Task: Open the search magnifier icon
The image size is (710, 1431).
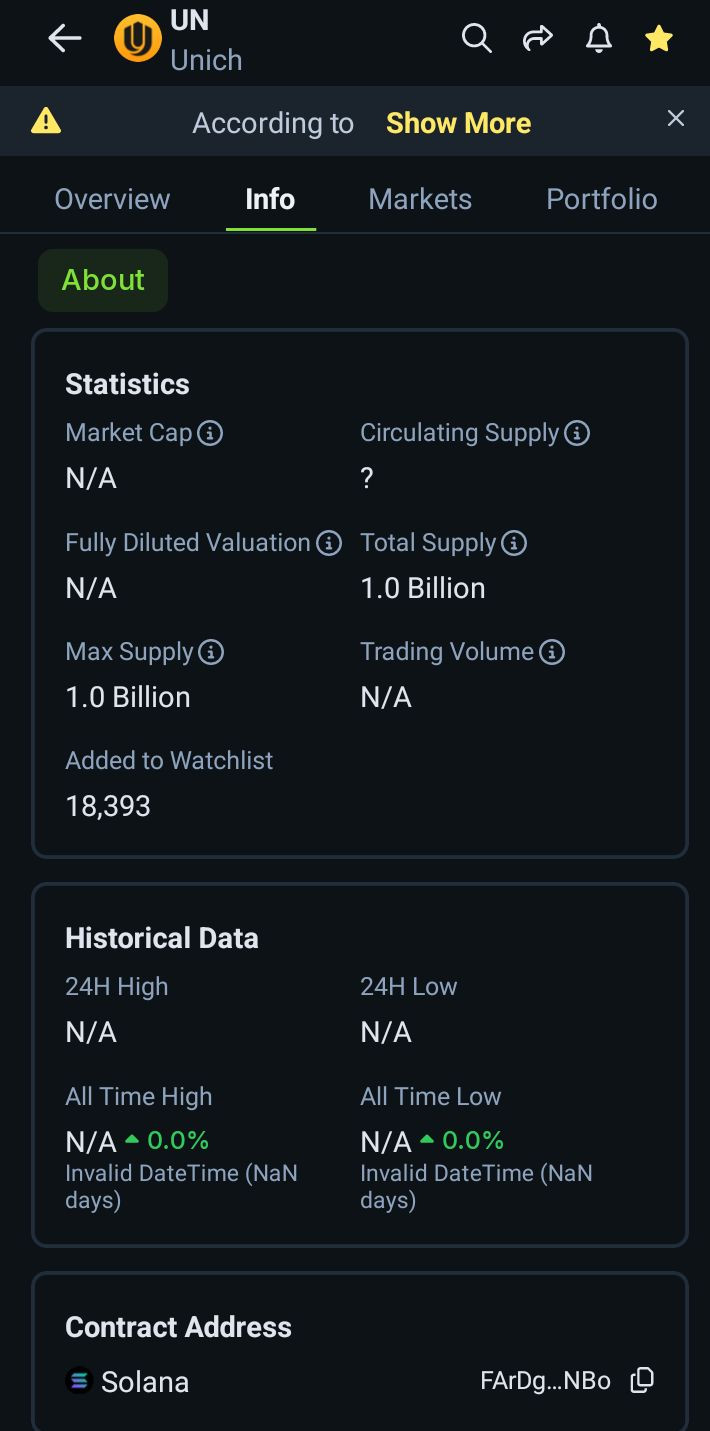Action: tap(477, 39)
